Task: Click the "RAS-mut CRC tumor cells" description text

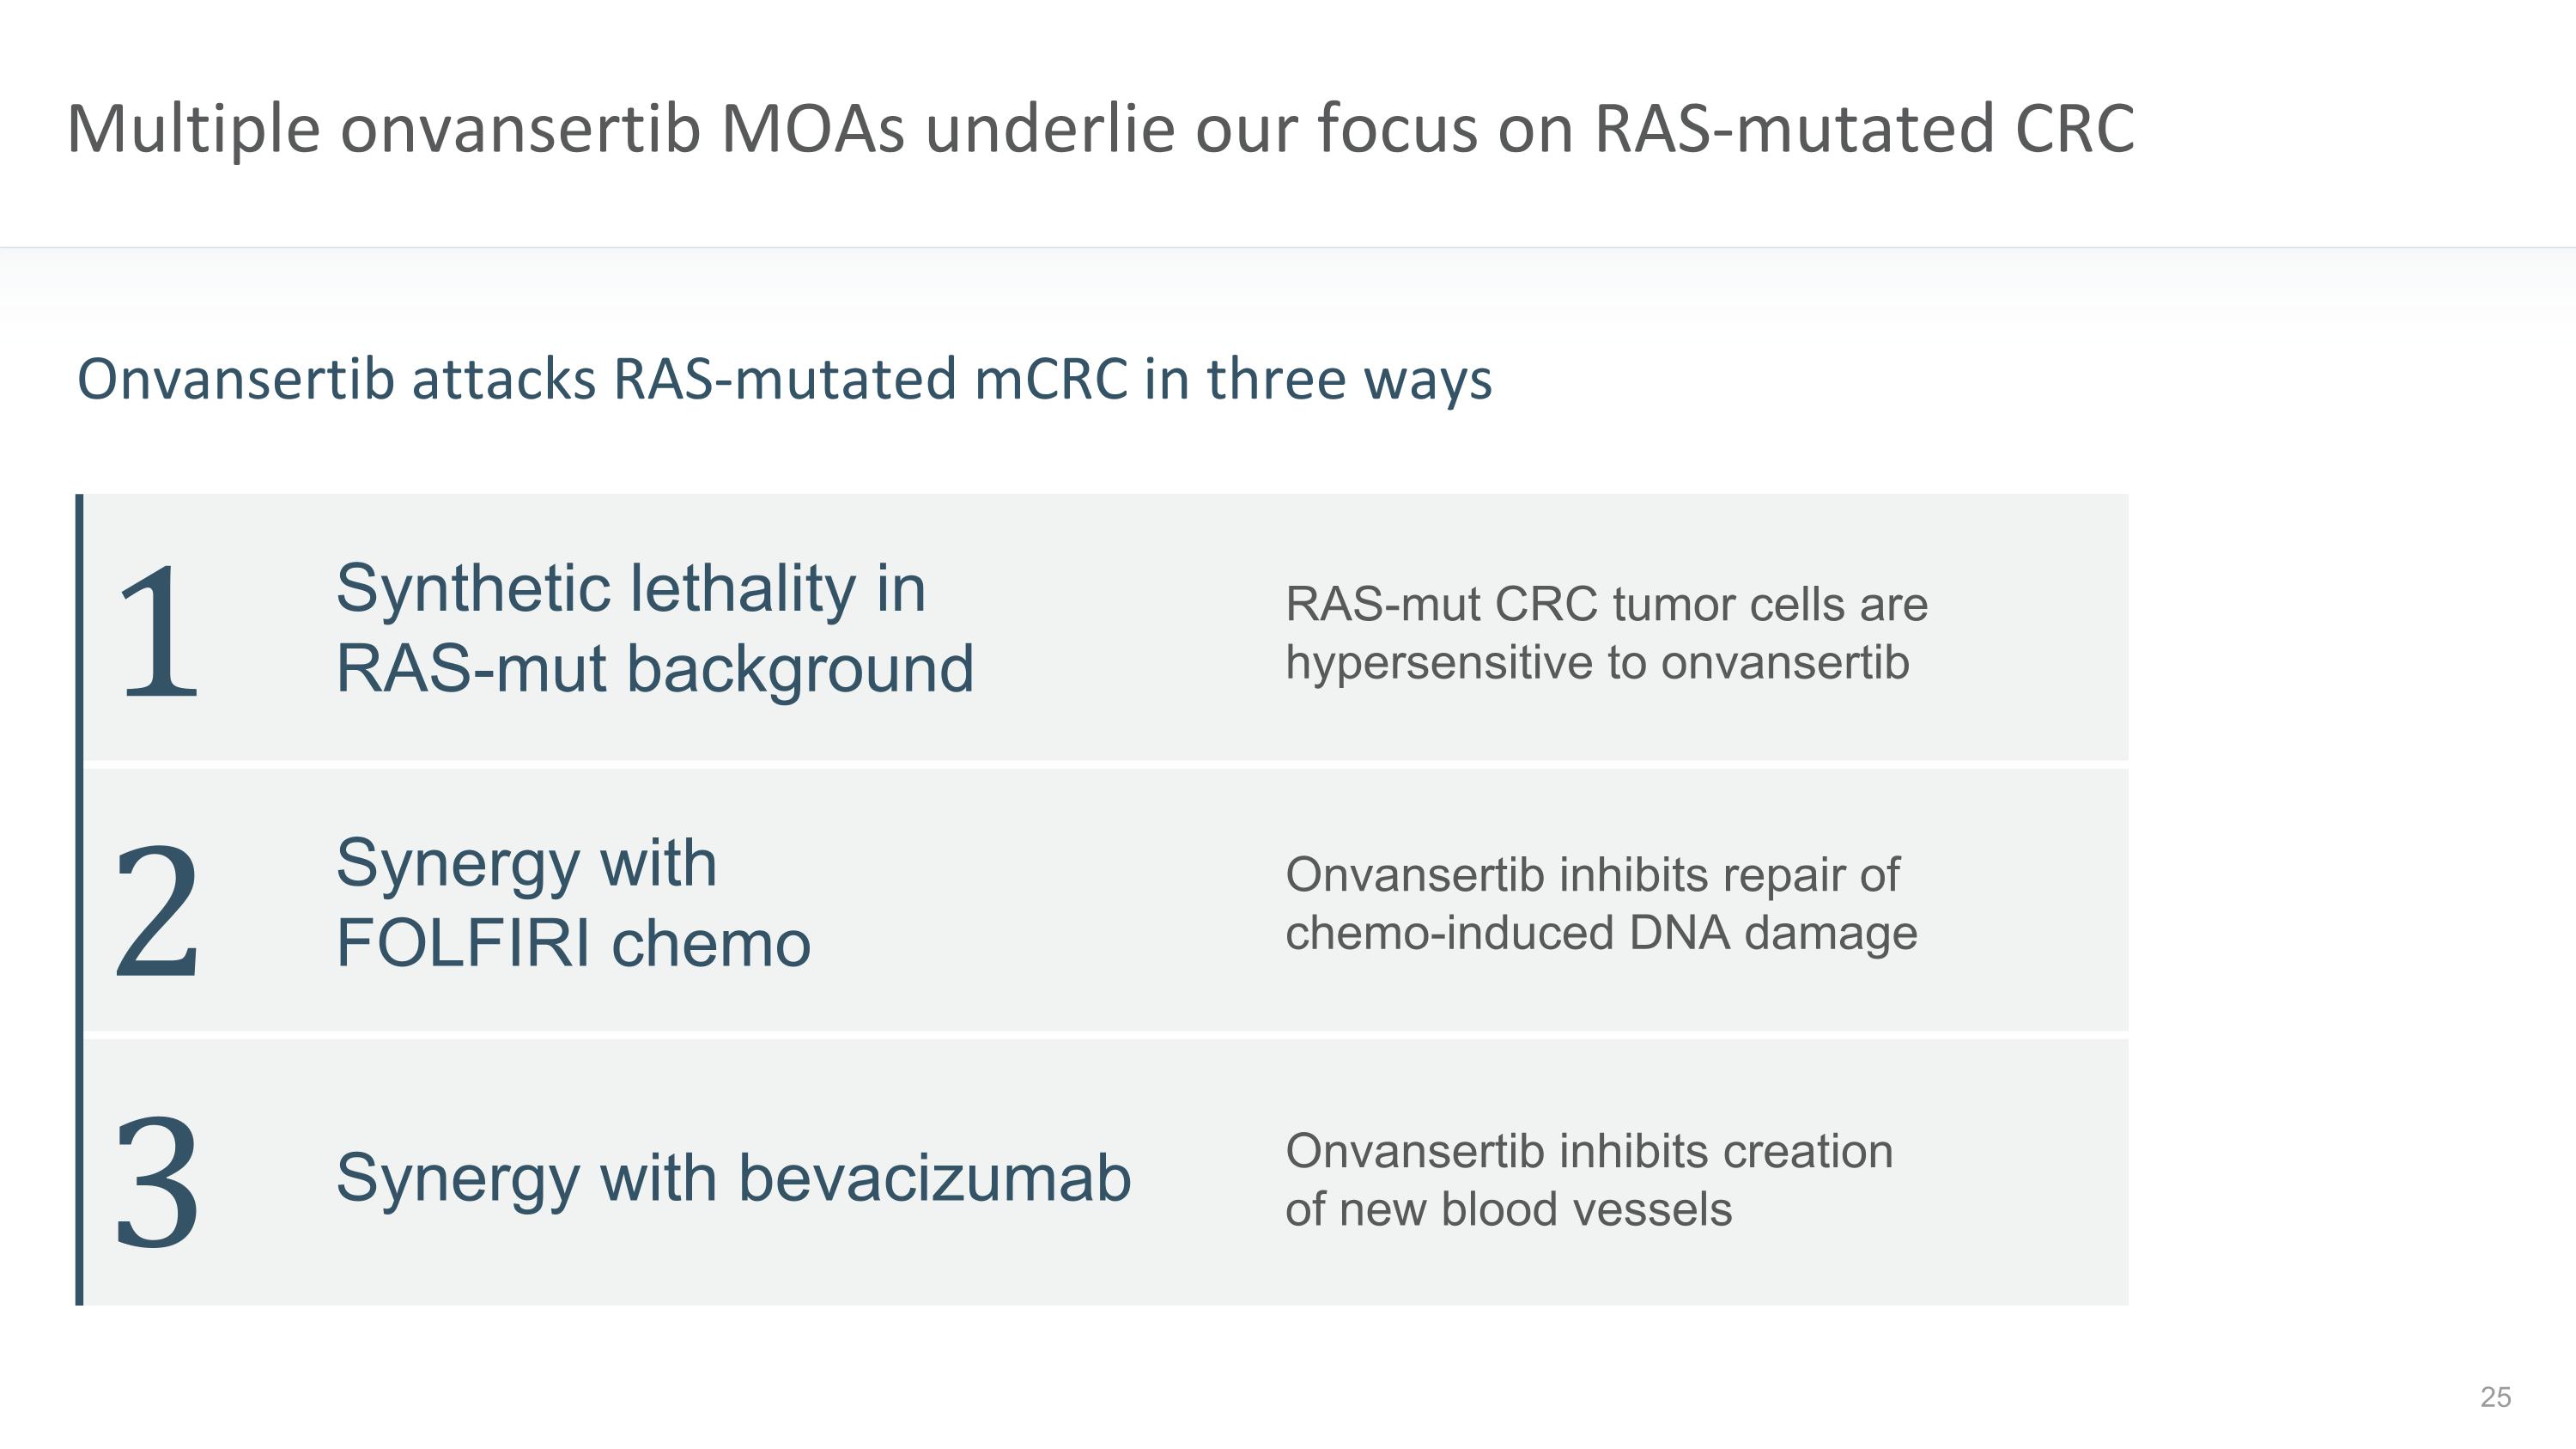Action: tap(1606, 633)
